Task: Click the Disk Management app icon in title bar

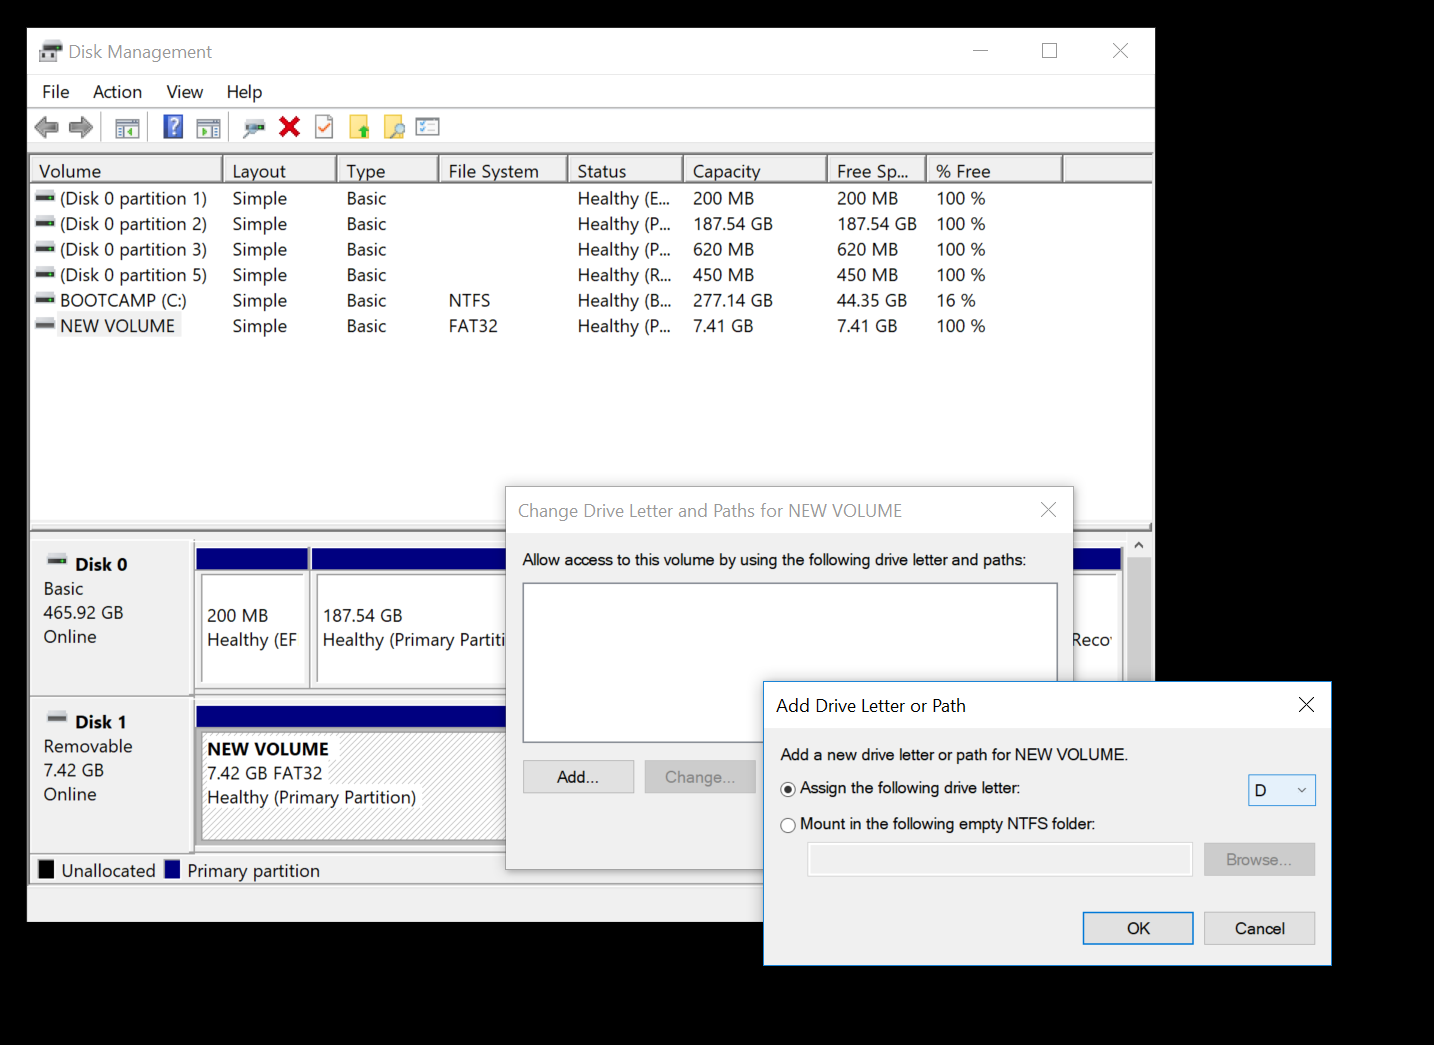Action: tap(50, 51)
